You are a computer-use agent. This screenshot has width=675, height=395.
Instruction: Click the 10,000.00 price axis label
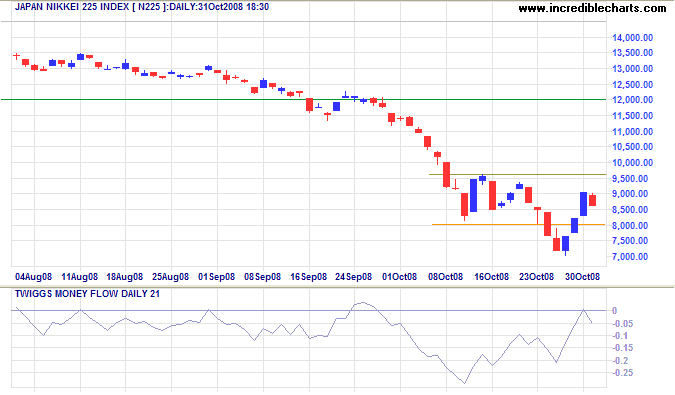tap(632, 163)
